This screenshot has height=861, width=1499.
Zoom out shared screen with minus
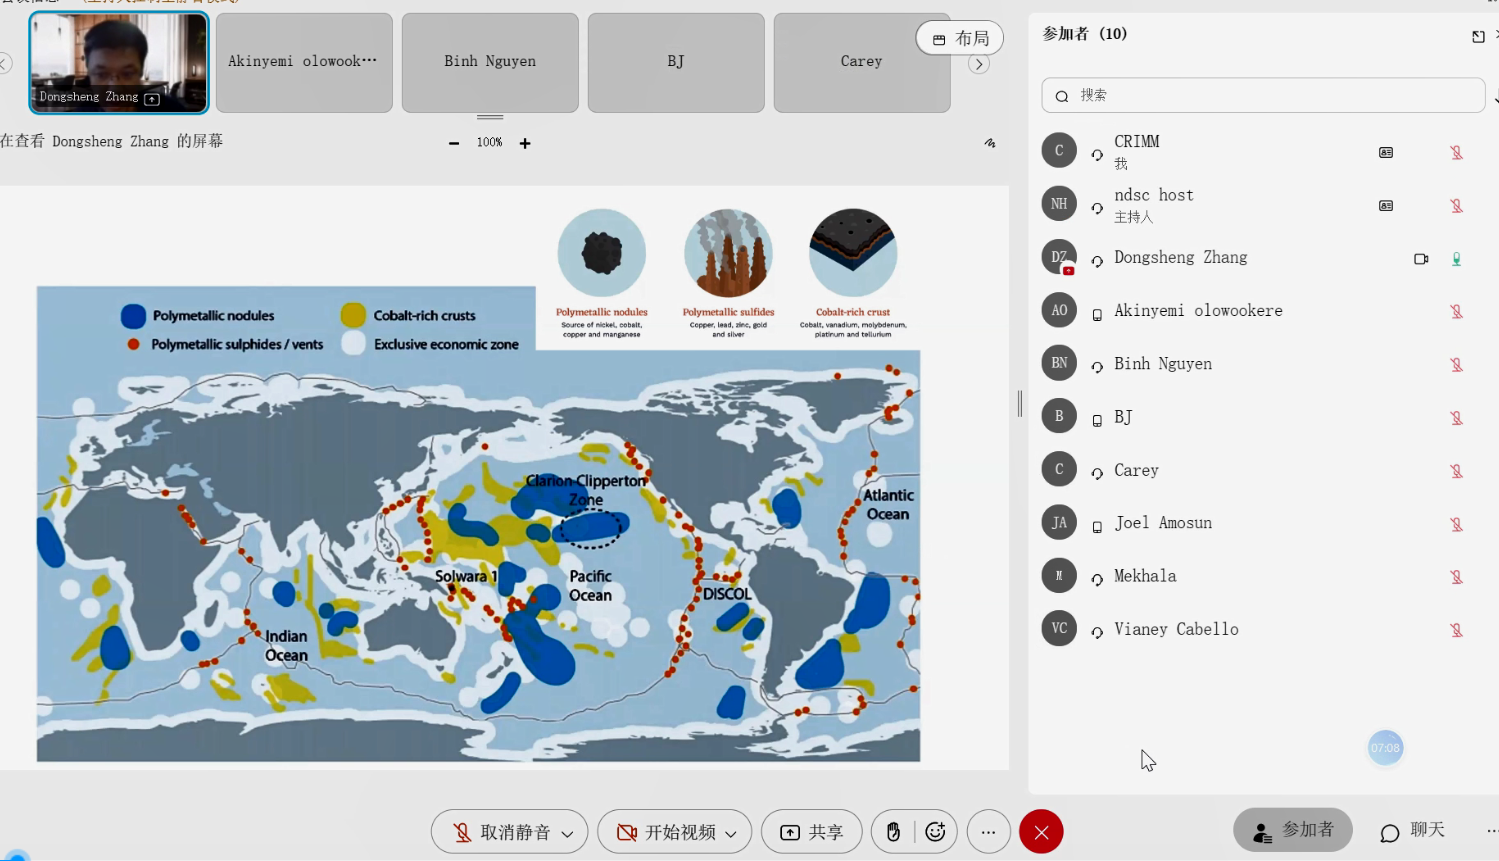click(x=454, y=143)
